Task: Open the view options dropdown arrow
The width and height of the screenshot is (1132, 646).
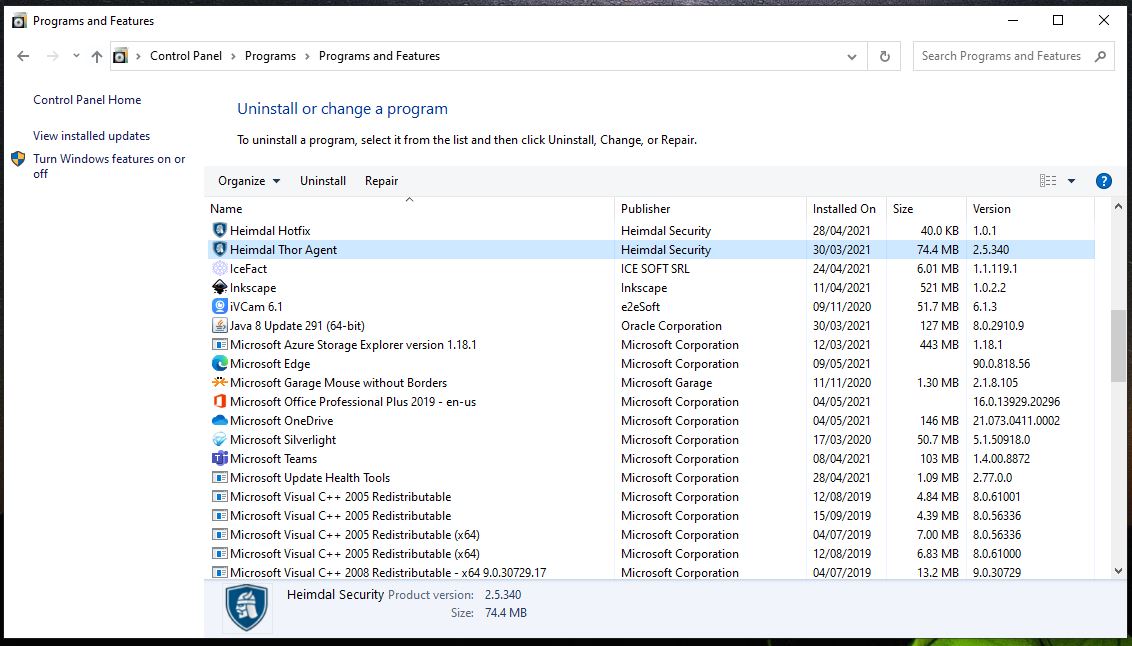Action: tap(1071, 181)
